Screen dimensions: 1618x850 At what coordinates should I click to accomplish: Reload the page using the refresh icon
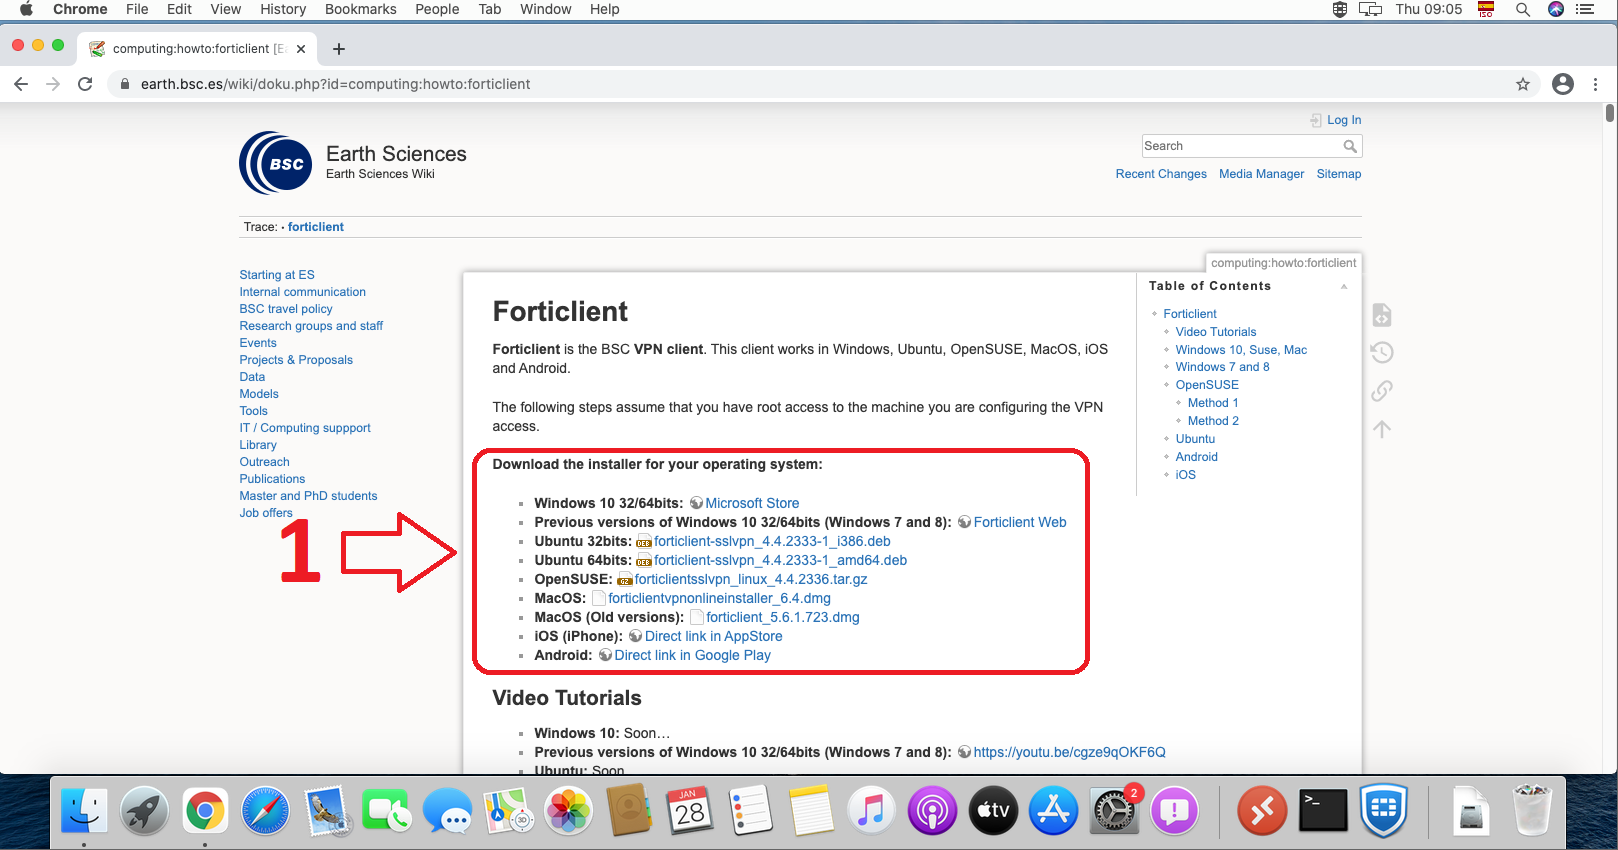pyautogui.click(x=85, y=84)
